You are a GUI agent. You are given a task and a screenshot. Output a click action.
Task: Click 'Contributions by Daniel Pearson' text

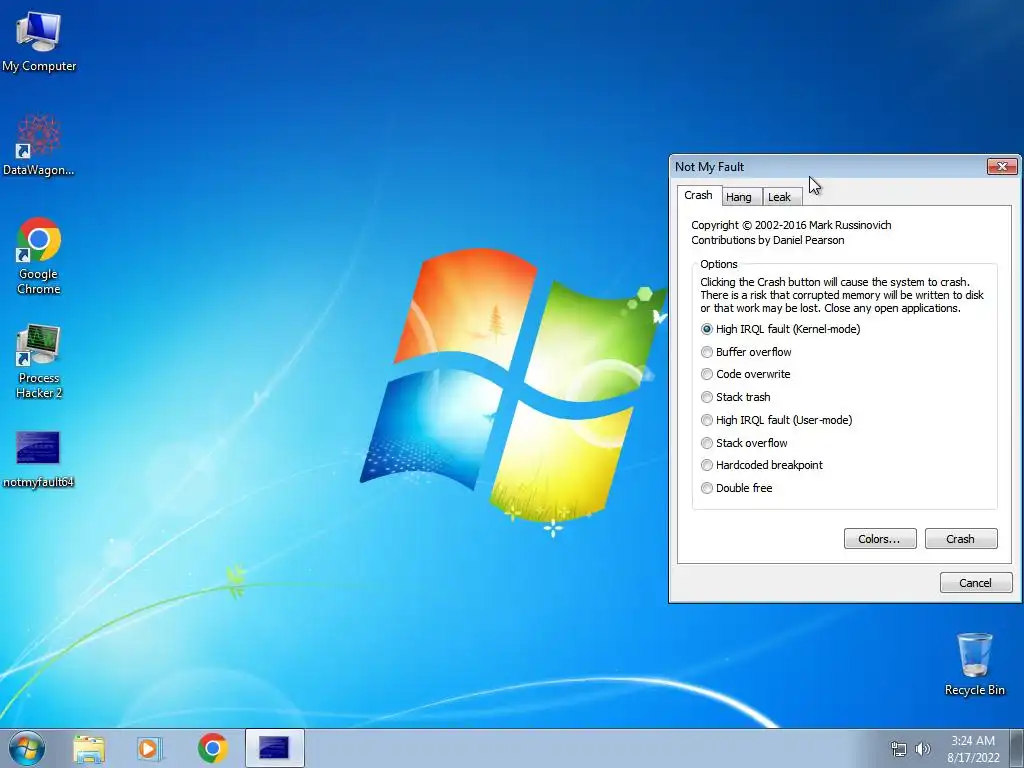767,240
